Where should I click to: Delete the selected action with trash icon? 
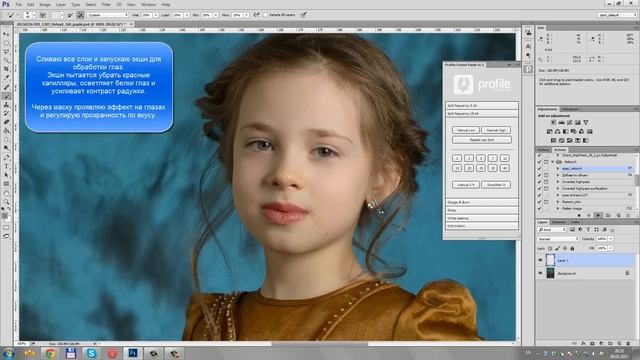pos(628,215)
